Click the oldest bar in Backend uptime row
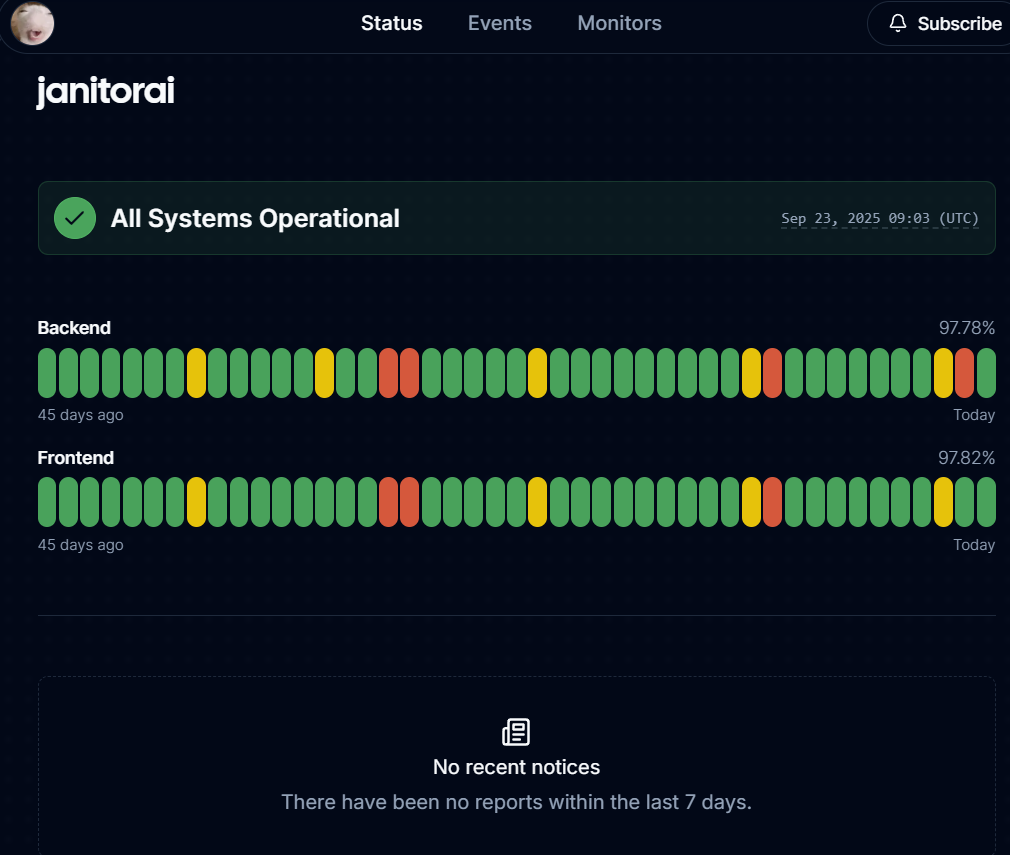The width and height of the screenshot is (1010, 855). (47, 373)
